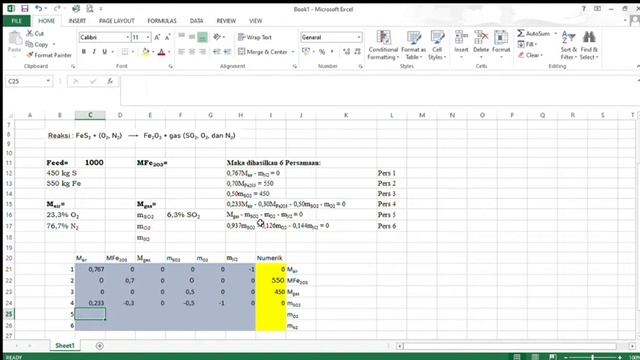Toggle Bottom Align in Alignment group
640x360 pixels.
tap(202, 37)
